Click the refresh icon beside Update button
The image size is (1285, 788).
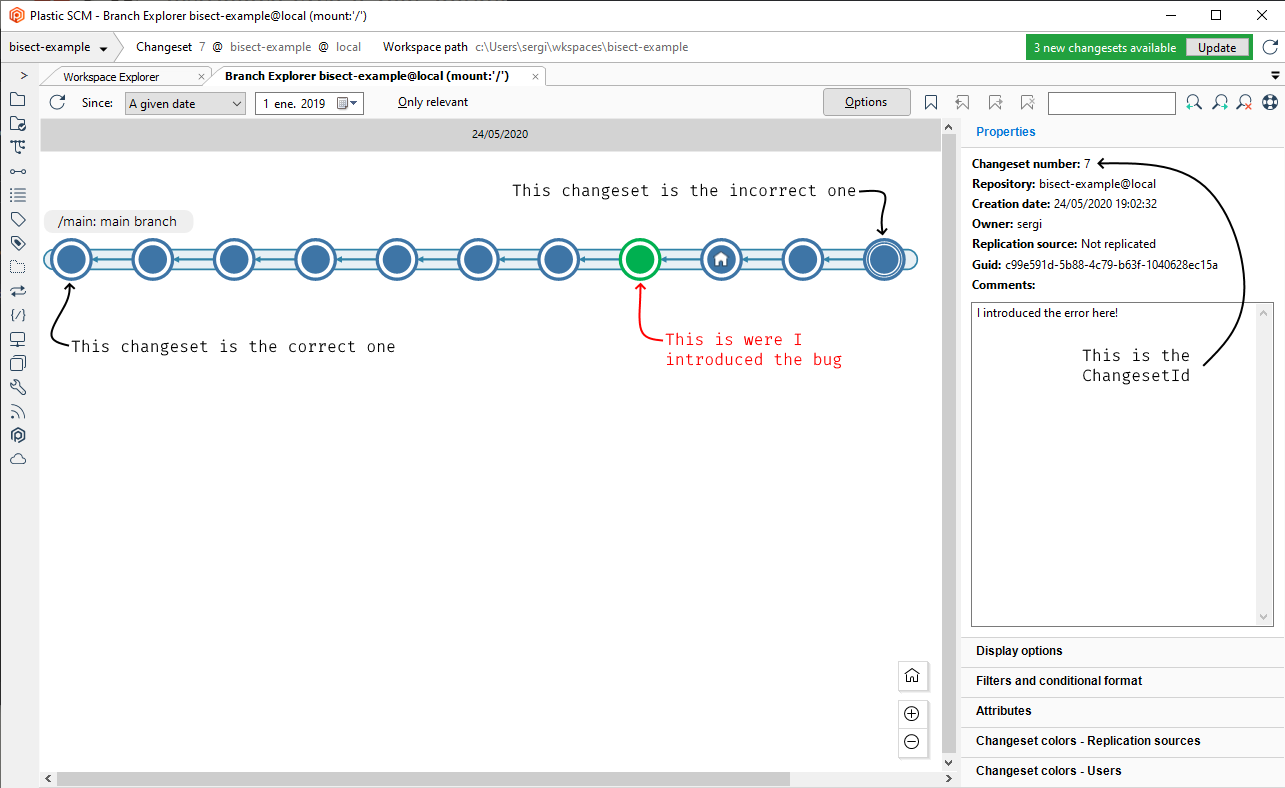[x=1270, y=47]
